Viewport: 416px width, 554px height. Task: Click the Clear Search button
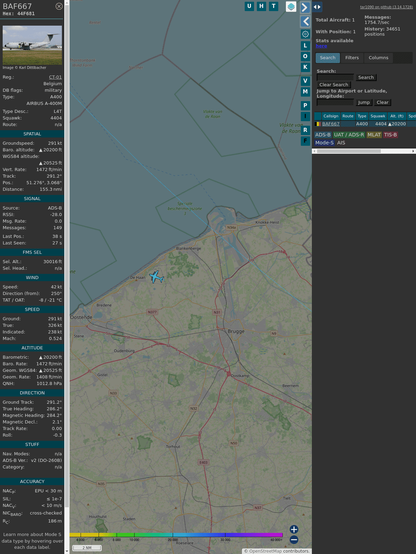click(x=333, y=84)
